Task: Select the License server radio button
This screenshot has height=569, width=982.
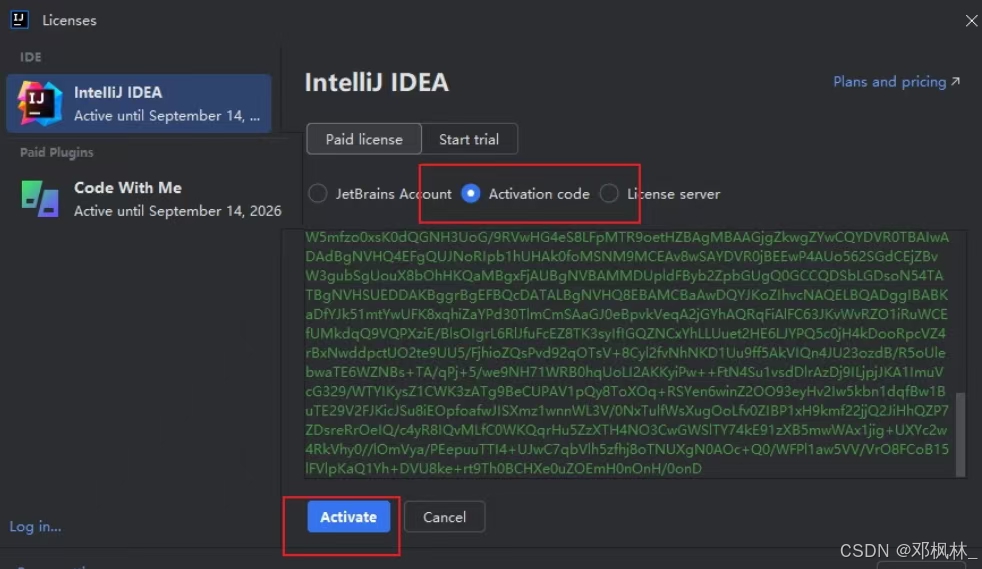Action: (x=609, y=193)
